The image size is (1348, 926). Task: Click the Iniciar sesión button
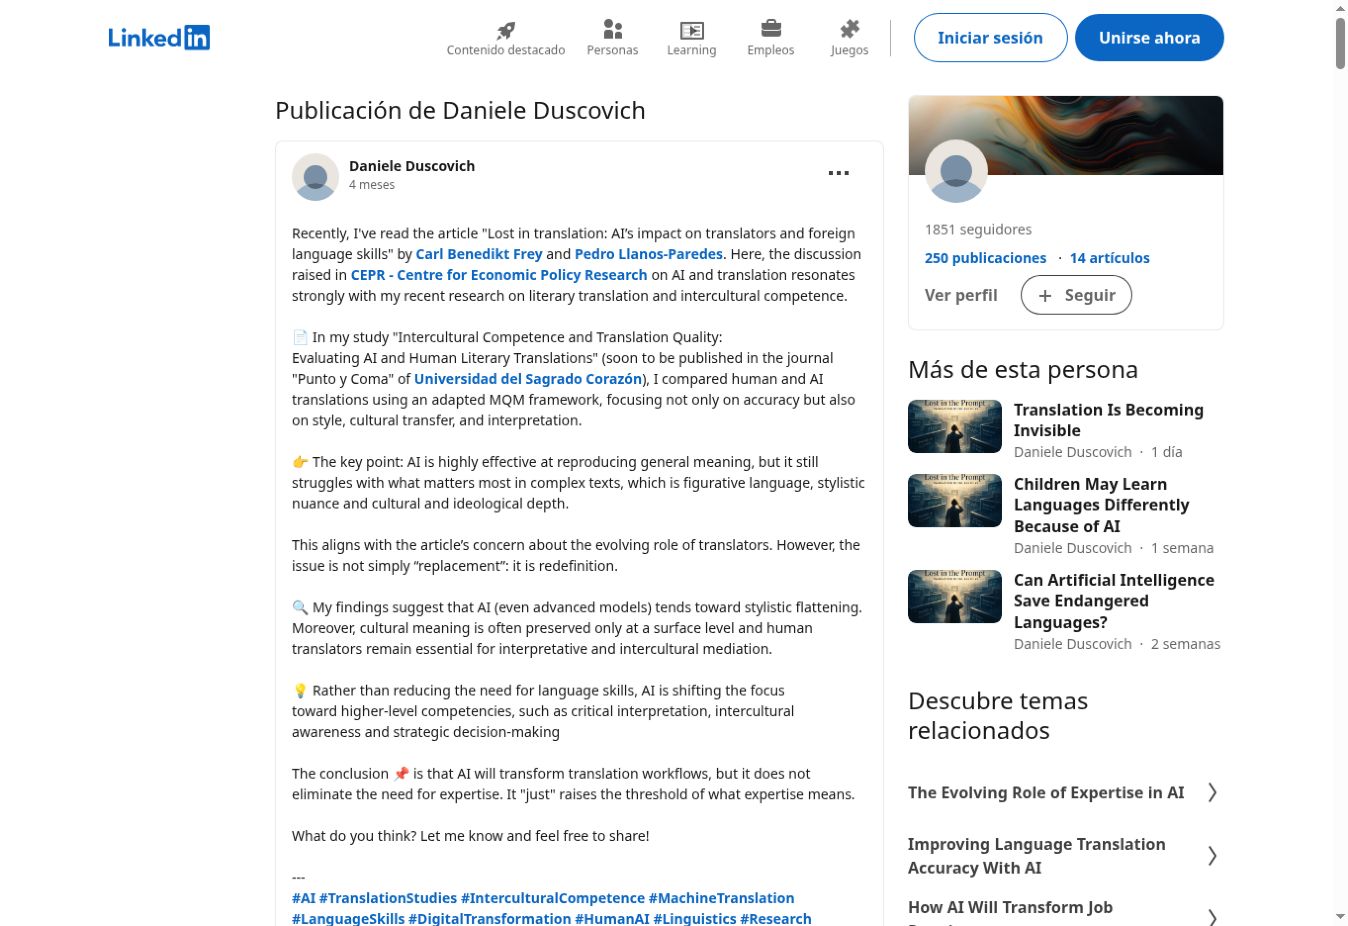[x=990, y=38]
